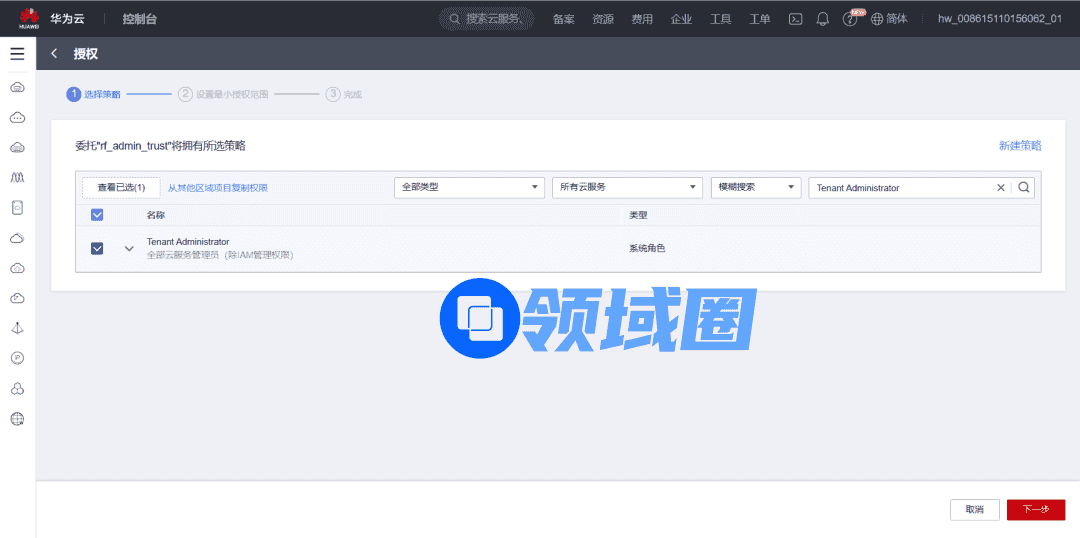Screen dimensions: 1080x538
Task: Click the 新建策略 link
Action: pyautogui.click(x=1020, y=146)
